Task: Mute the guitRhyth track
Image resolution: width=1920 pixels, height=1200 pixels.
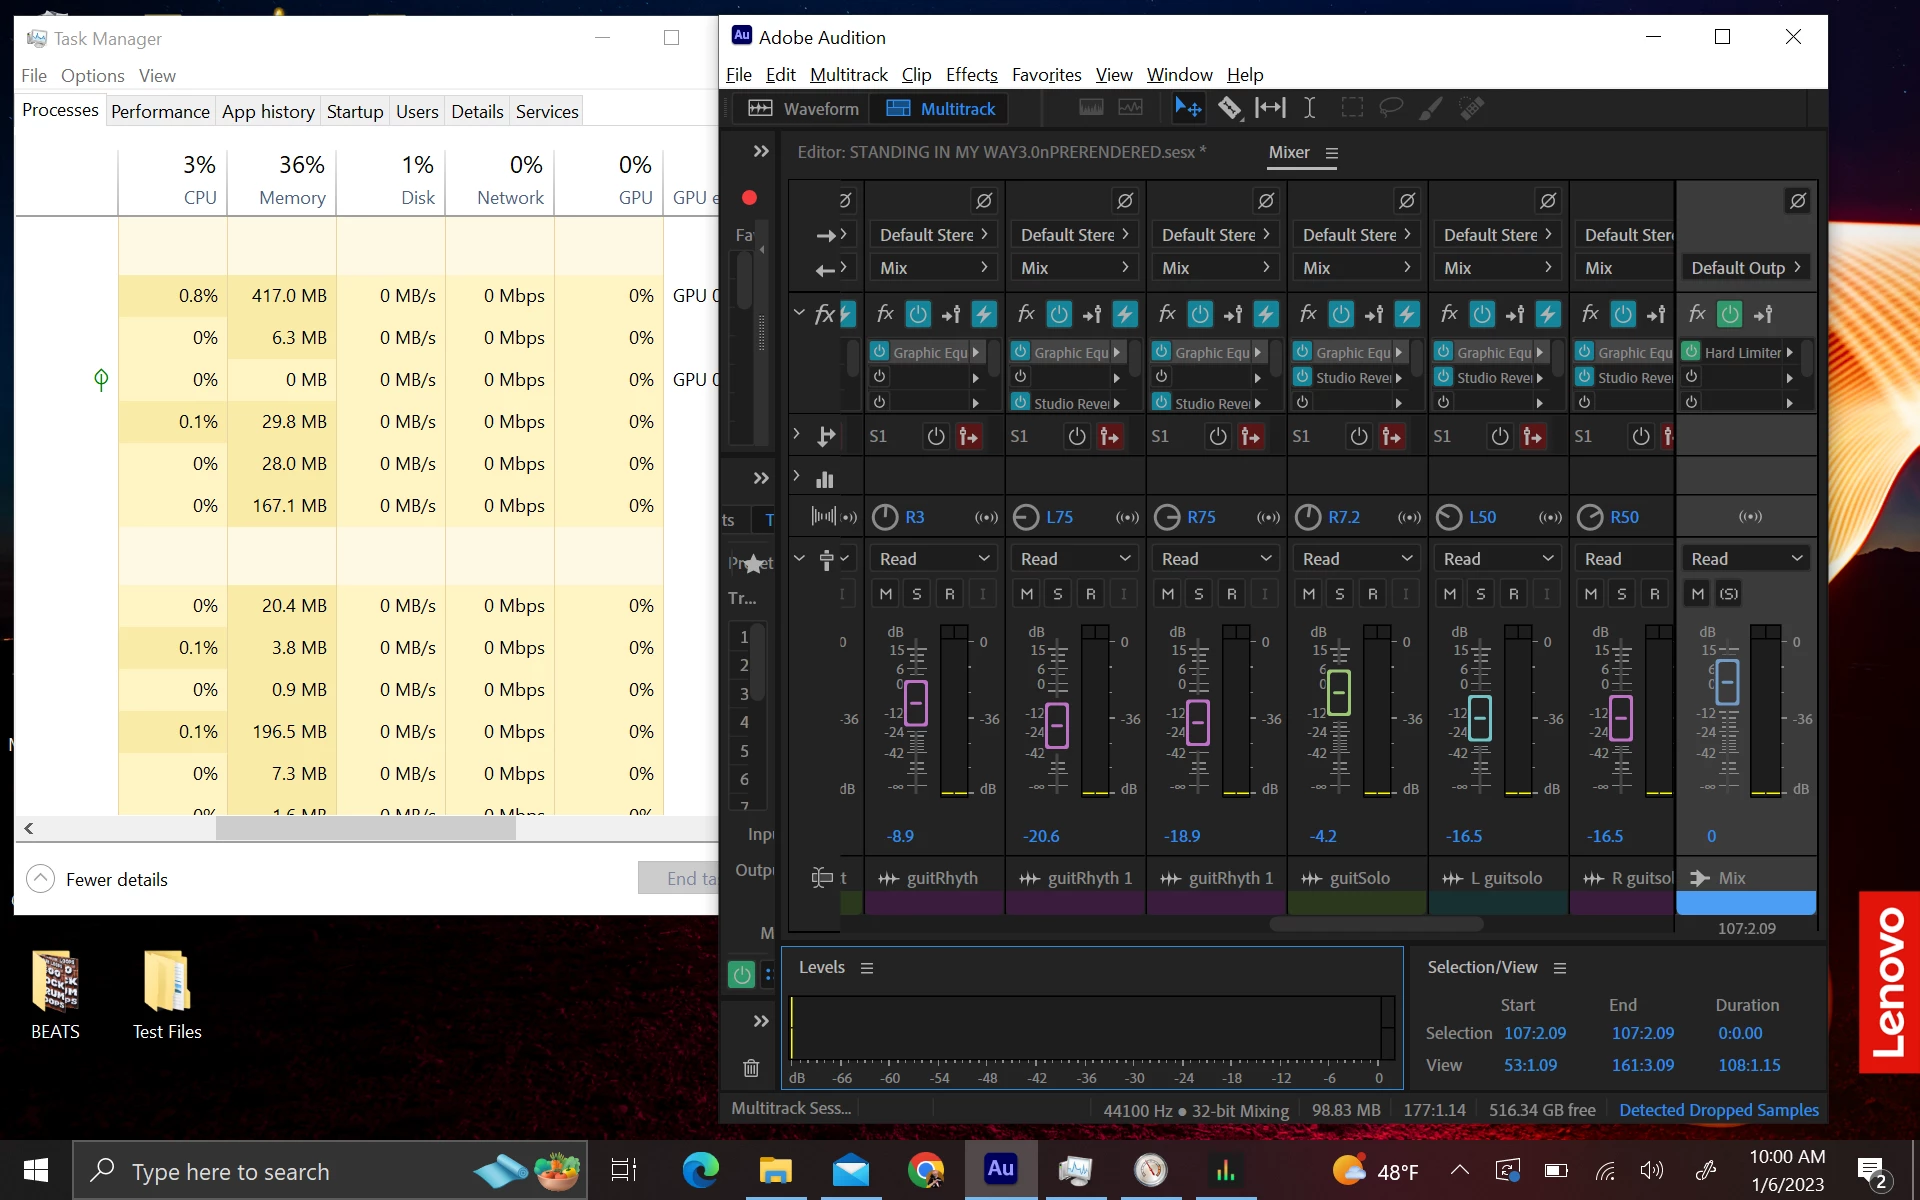Action: point(885,594)
